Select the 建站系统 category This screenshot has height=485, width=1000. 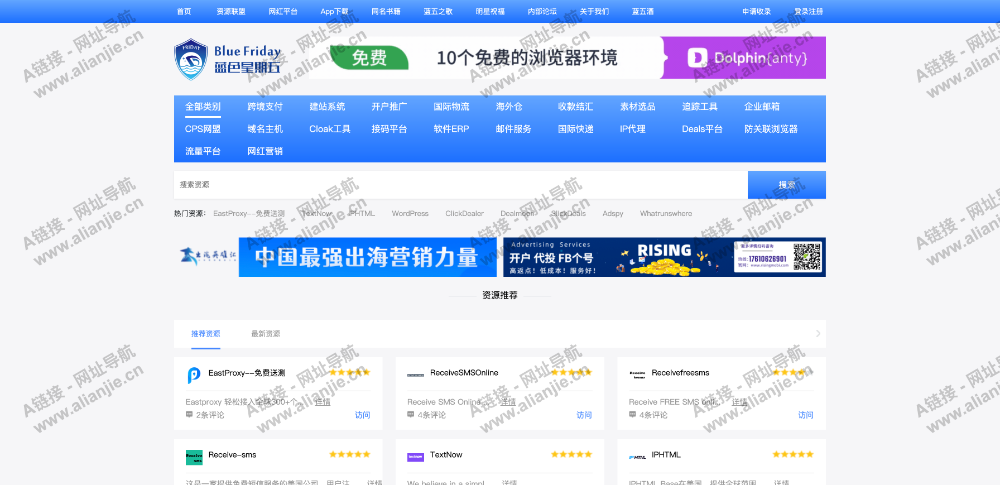click(327, 107)
